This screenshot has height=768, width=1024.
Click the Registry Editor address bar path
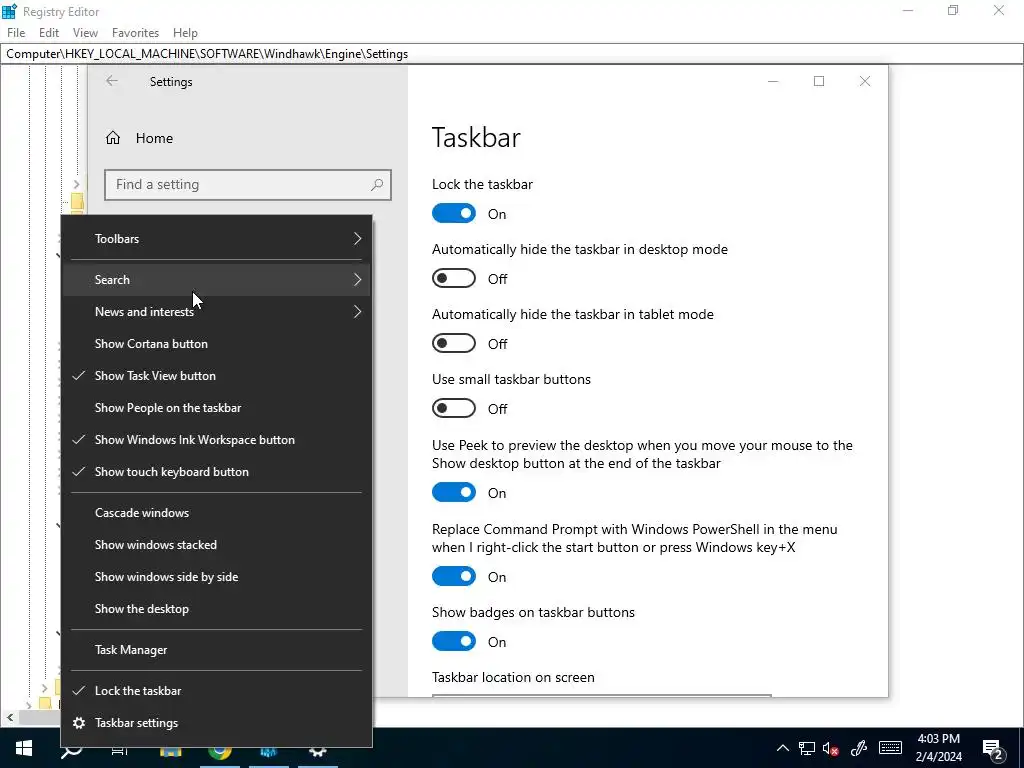[x=511, y=54]
